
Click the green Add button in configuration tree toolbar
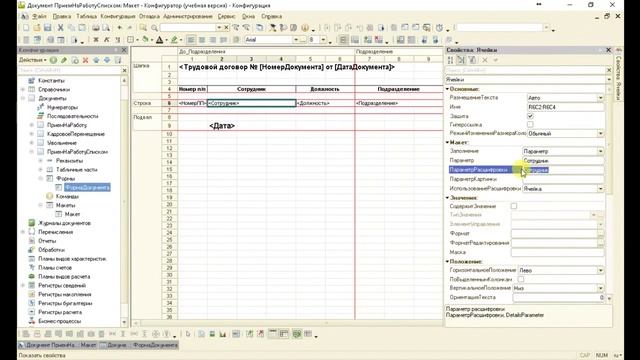point(53,60)
